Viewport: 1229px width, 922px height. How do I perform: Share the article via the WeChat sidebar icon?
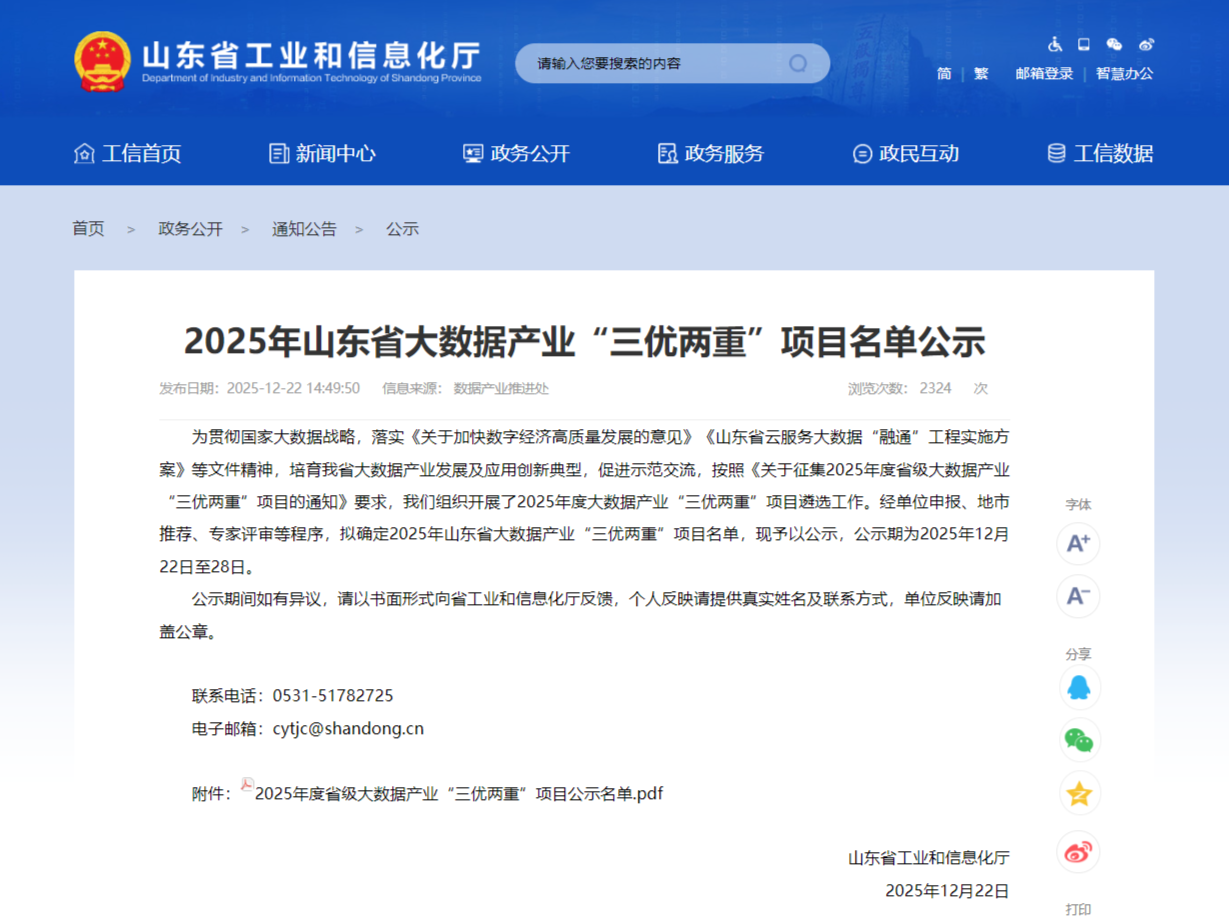point(1078,740)
